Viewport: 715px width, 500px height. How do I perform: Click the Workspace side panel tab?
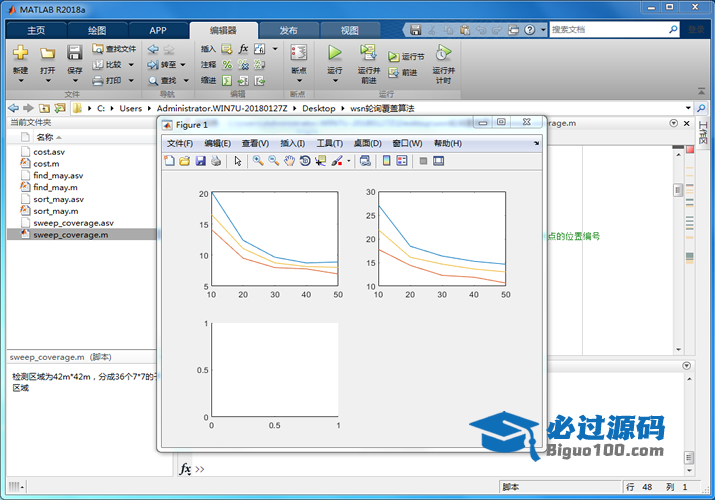(703, 133)
